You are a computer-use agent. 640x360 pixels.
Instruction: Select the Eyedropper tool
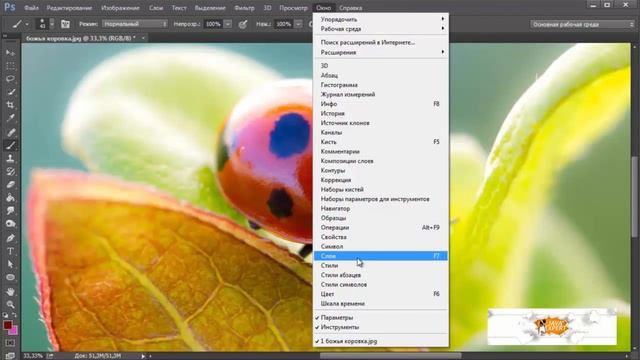10,118
